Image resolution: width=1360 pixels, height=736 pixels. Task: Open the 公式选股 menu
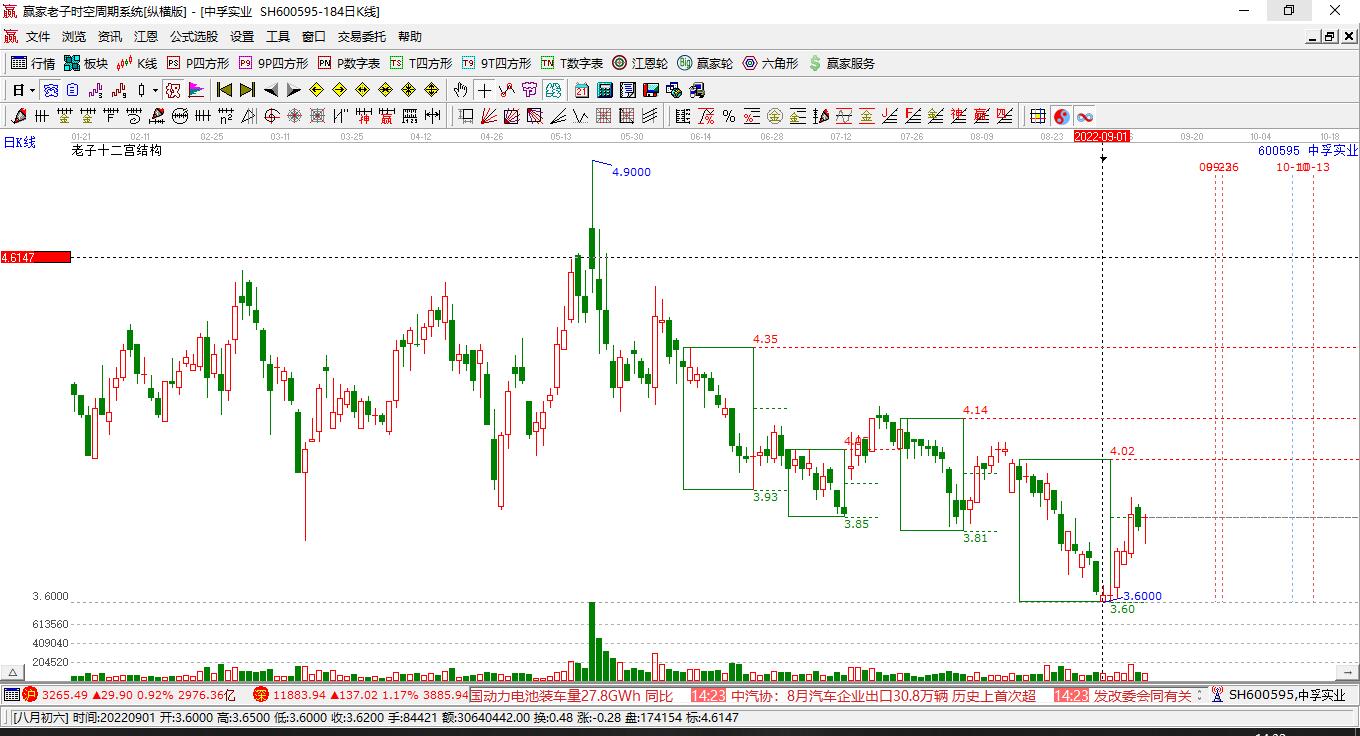click(194, 37)
